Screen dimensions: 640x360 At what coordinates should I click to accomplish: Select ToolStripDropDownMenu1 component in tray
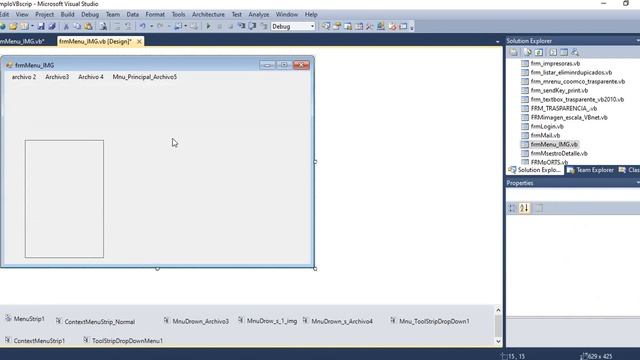click(123, 340)
